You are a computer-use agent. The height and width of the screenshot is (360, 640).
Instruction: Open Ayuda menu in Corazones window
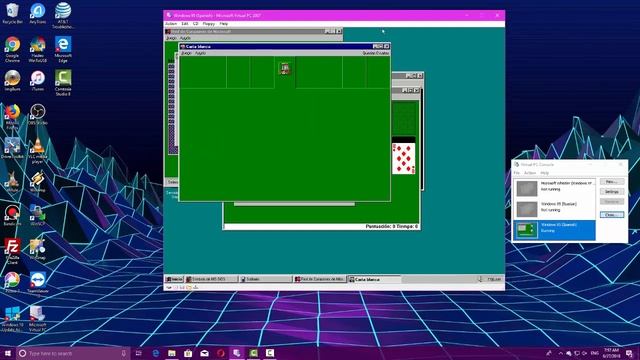(x=185, y=38)
